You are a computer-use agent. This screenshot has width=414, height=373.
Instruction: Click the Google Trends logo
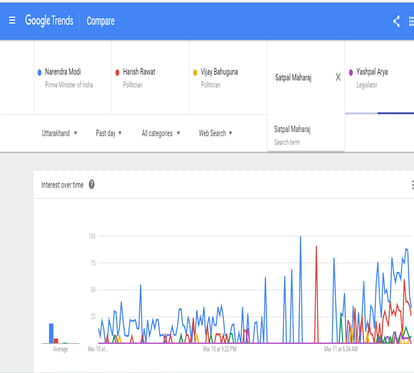49,21
